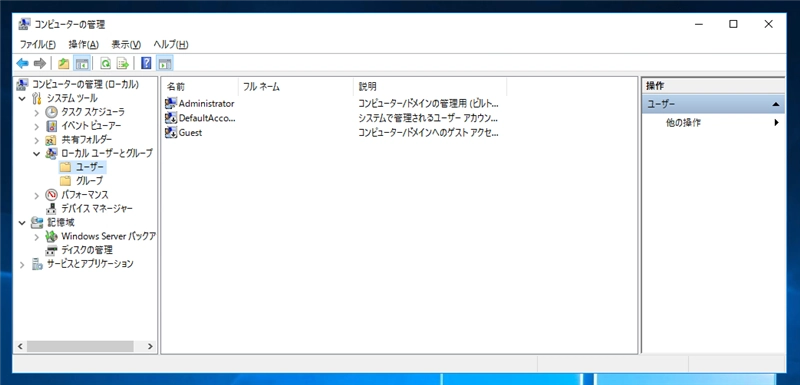The height and width of the screenshot is (385, 800).
Task: Click the root コンピューターの管理 (ローカル) icon
Action: pos(23,84)
